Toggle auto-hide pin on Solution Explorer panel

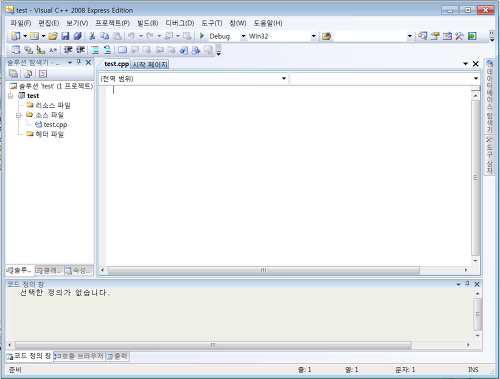coord(79,62)
